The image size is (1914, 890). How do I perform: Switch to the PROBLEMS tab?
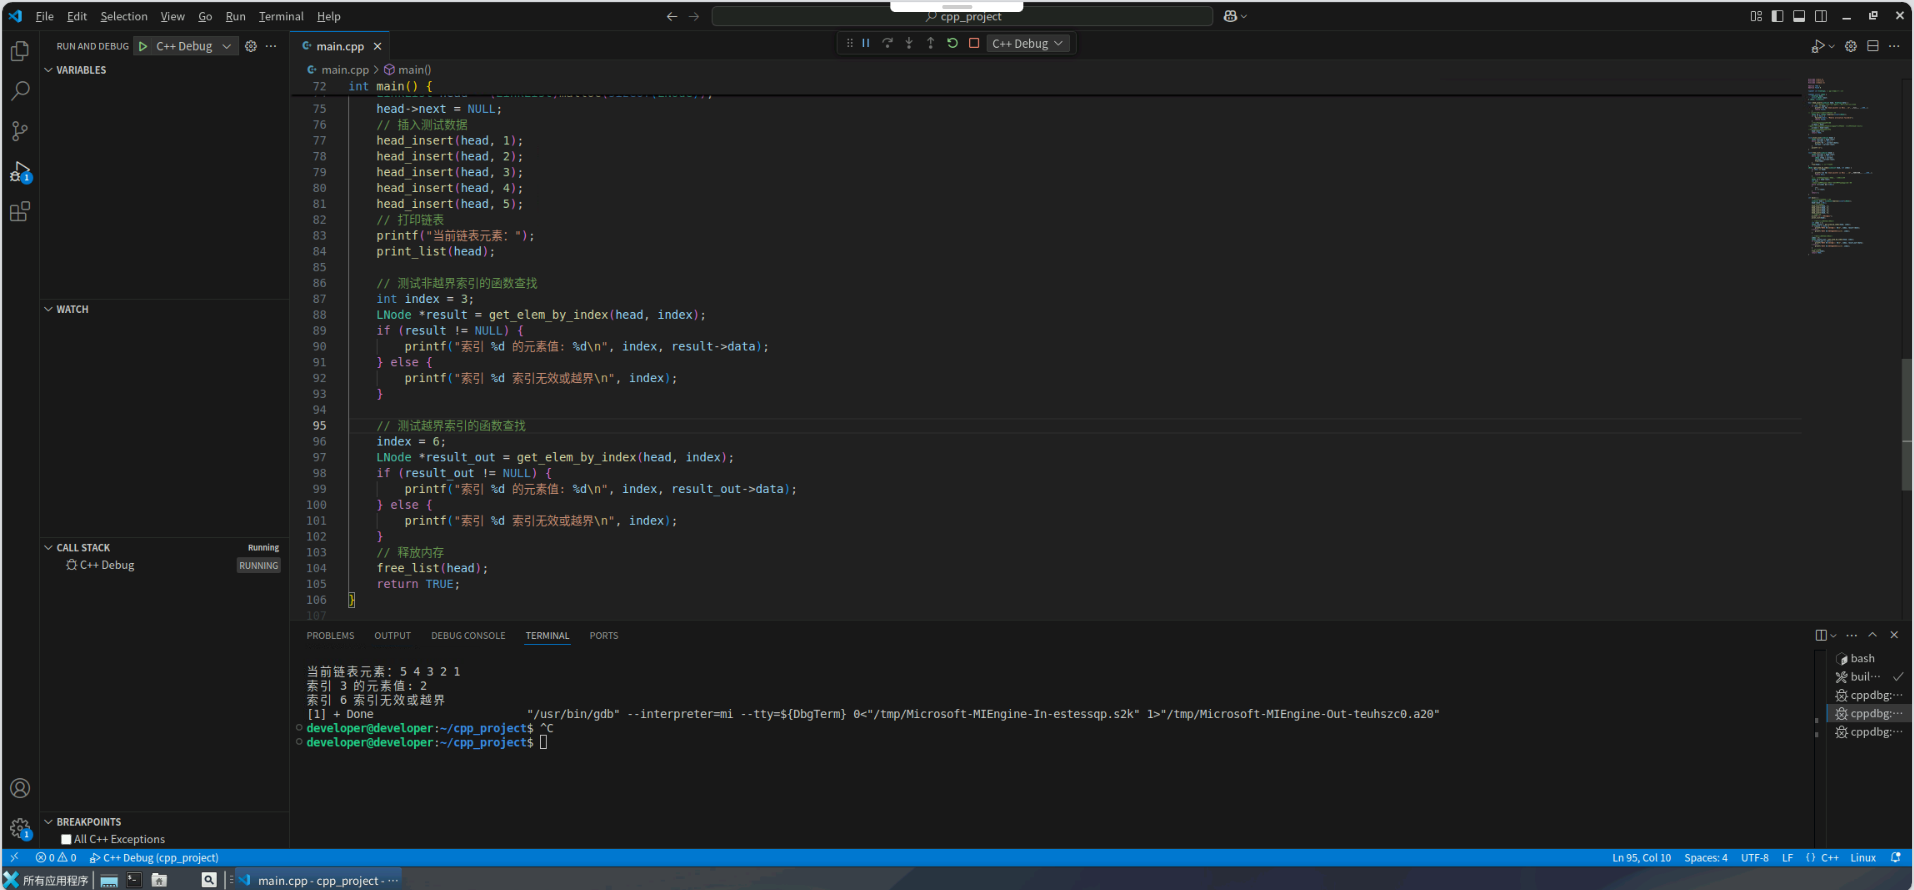tap(330, 636)
